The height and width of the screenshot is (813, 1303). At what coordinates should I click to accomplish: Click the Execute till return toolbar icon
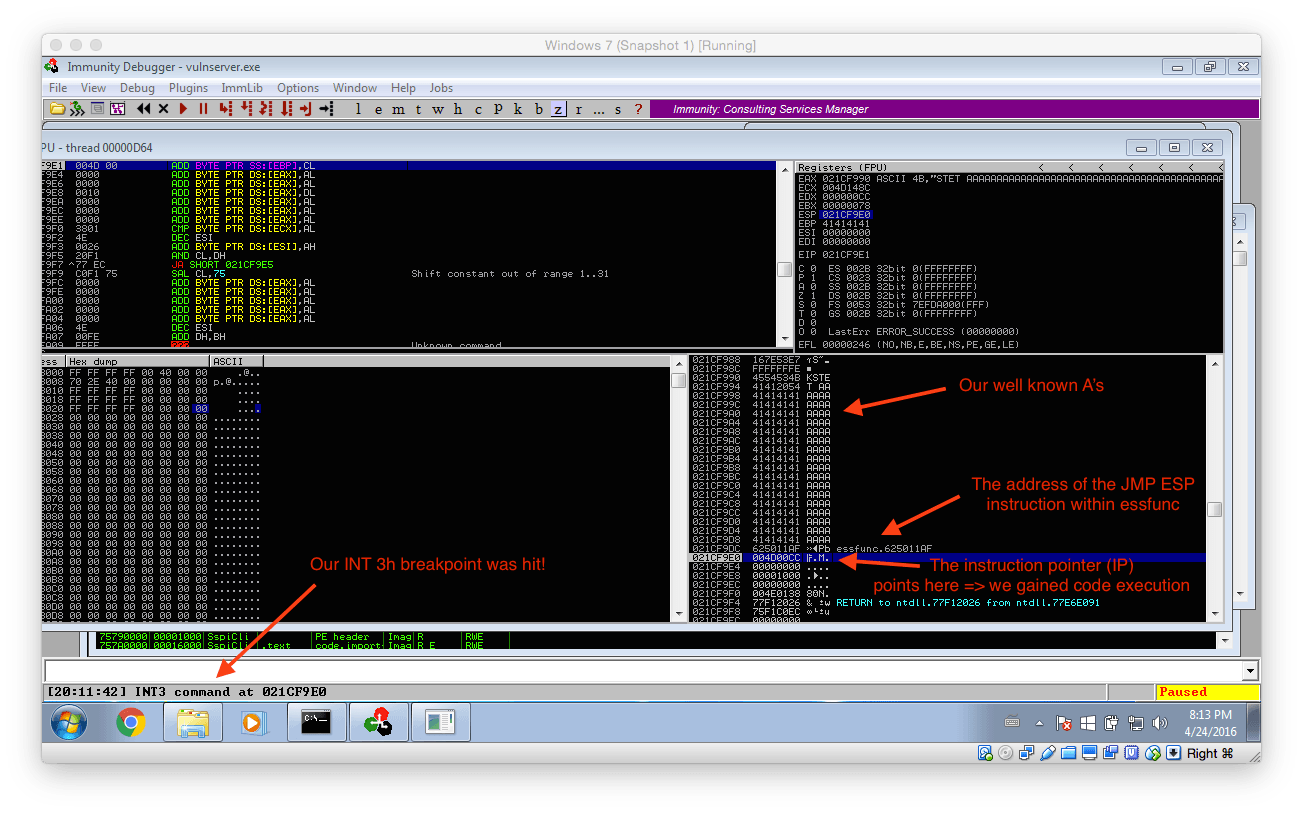point(305,109)
